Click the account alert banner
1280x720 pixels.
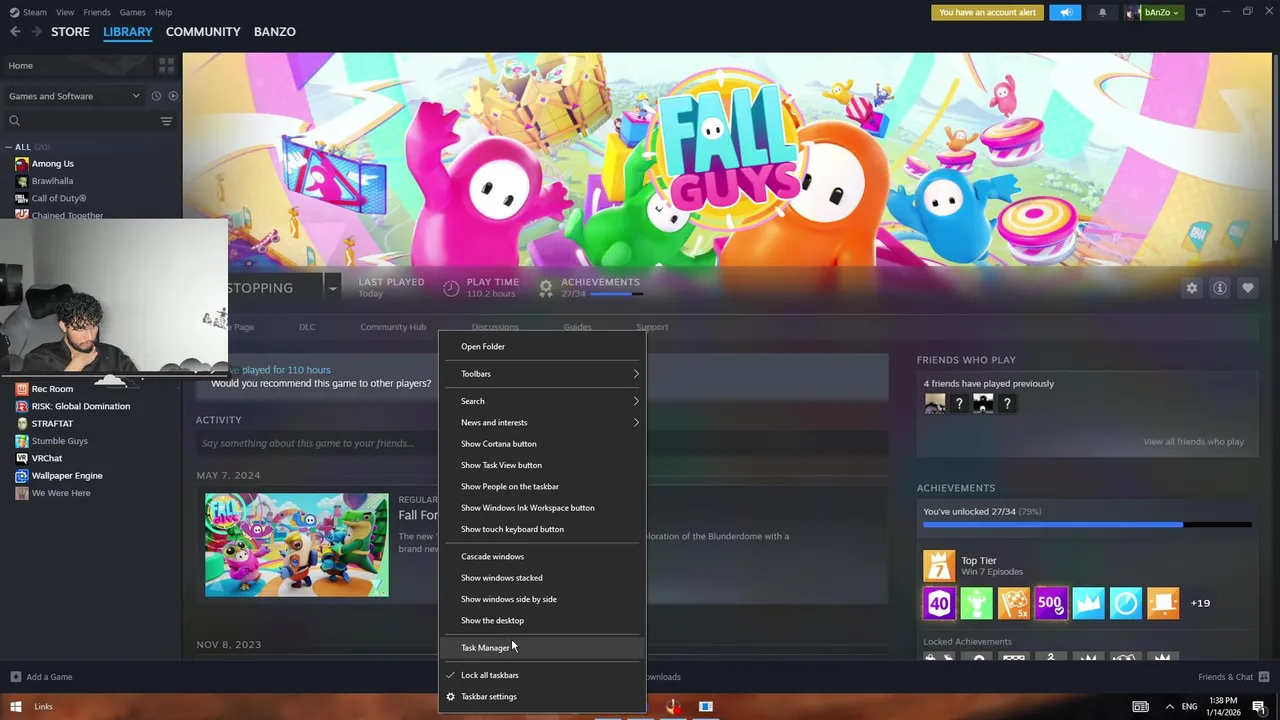click(988, 12)
